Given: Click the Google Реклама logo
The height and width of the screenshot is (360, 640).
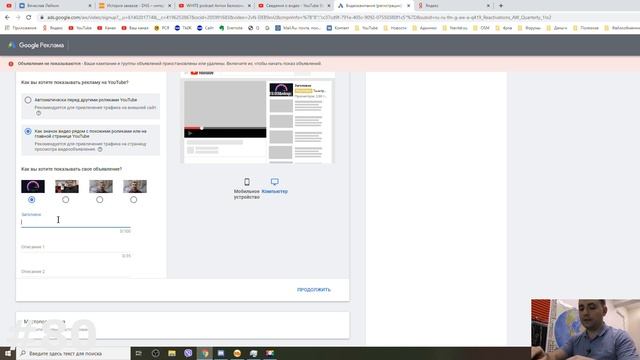Looking at the screenshot, I should [36, 45].
